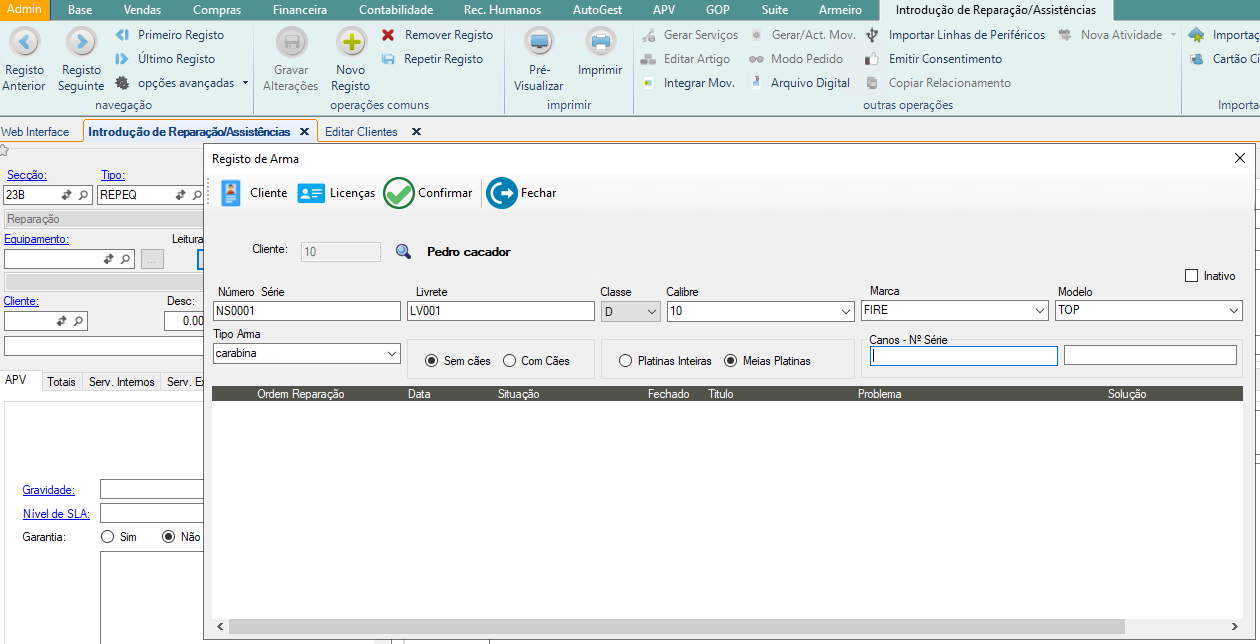The width and height of the screenshot is (1260, 644).
Task: Click the Registo Seguinte forward arrow icon
Action: (81, 42)
